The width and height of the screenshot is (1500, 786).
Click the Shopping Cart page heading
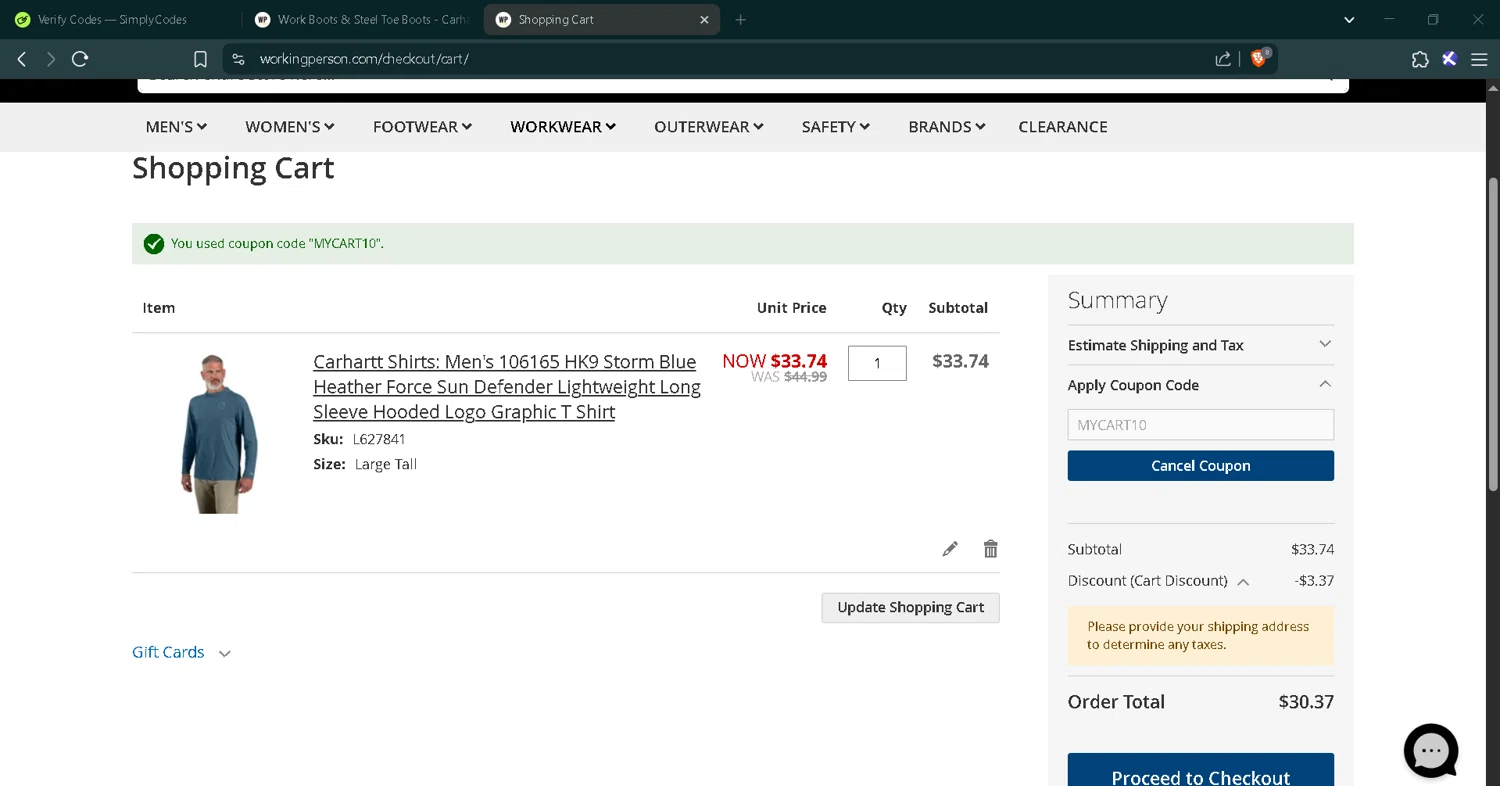pyautogui.click(x=233, y=168)
